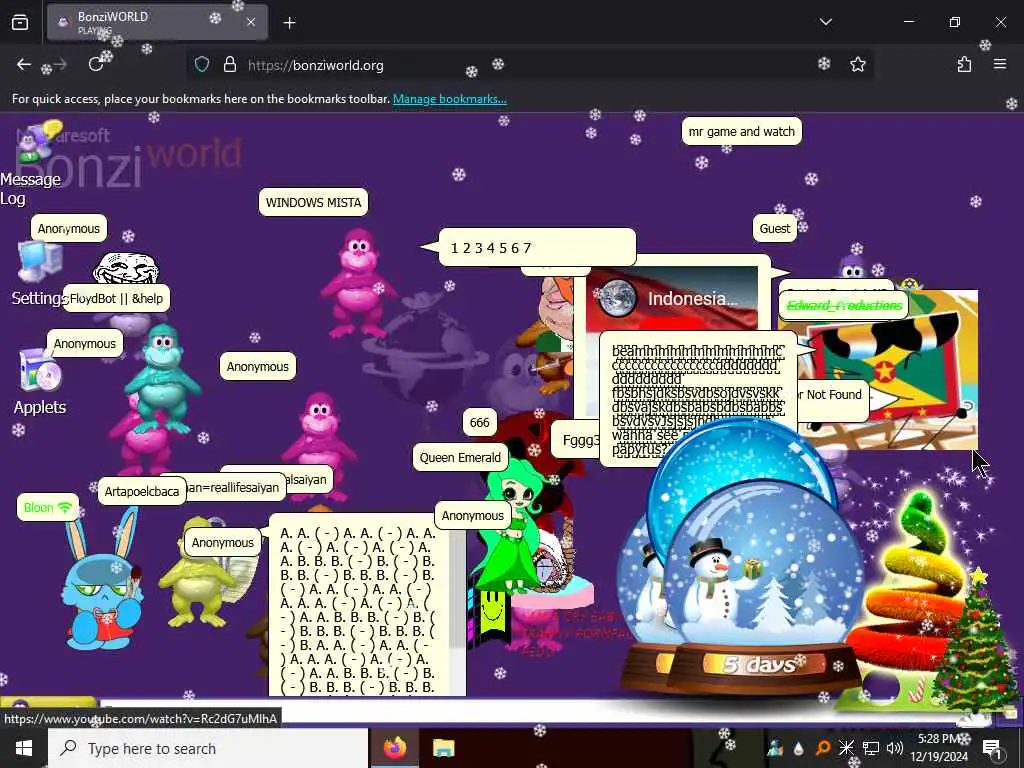Click the Indonesia video thumbnail
This screenshot has width=1024, height=768.
pyautogui.click(x=673, y=297)
